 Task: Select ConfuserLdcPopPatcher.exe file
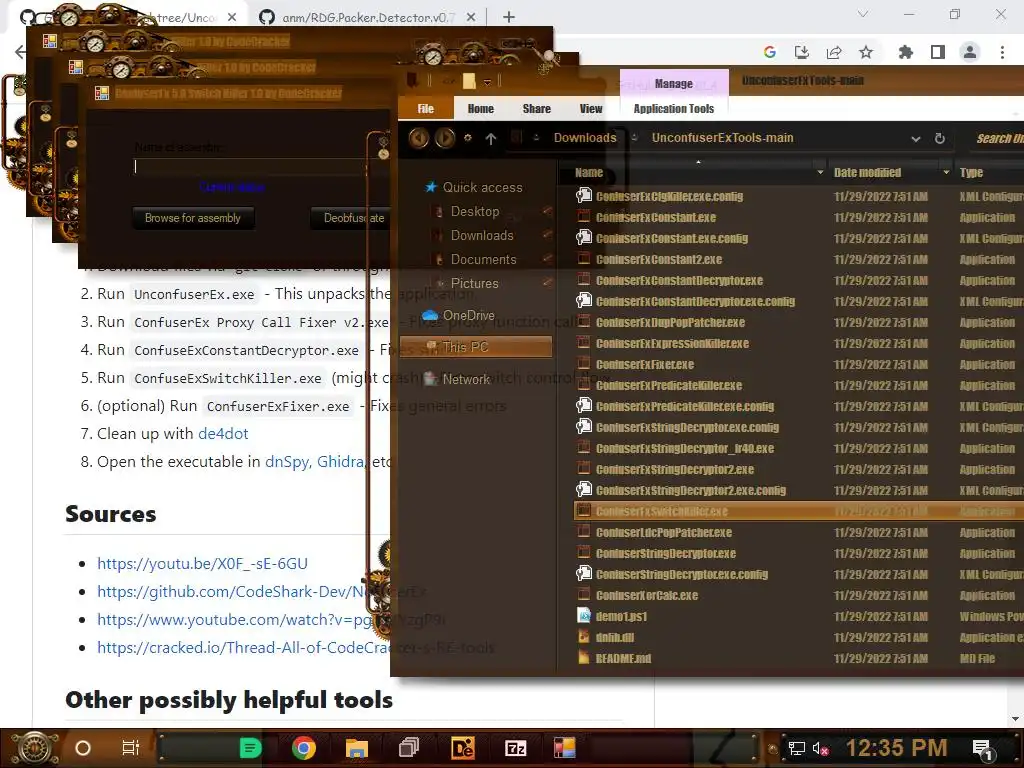[x=664, y=532]
